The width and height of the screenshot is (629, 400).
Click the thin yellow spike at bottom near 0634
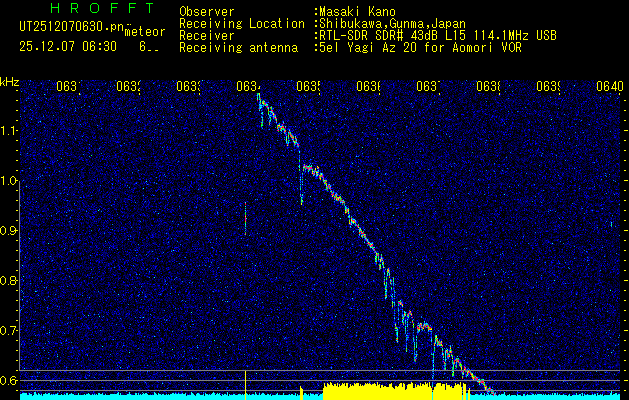coord(246,385)
